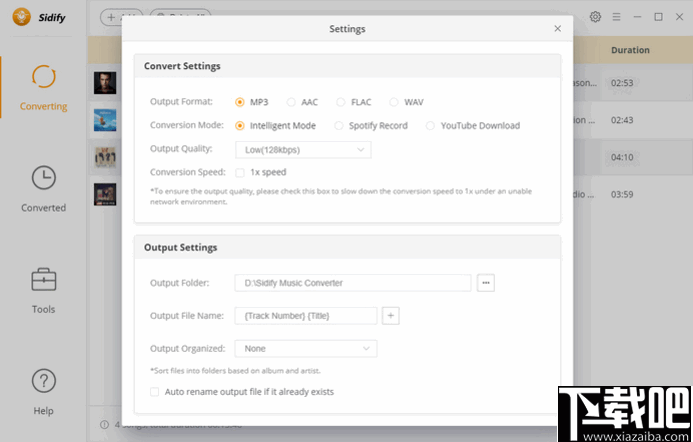Screen dimensions: 693x442
Task: Expand the Output Quality dropdown
Action: [x=303, y=150]
